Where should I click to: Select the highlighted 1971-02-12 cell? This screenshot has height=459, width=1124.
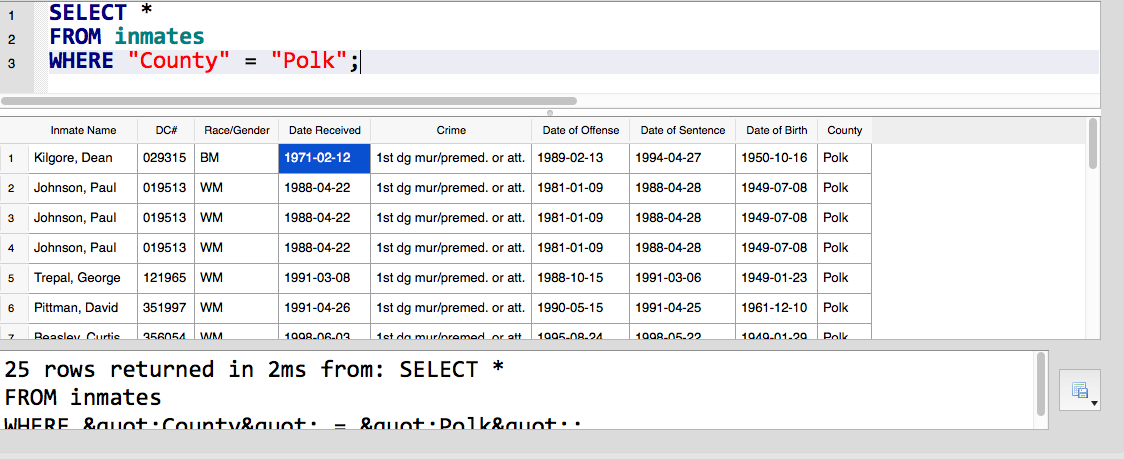coord(324,158)
